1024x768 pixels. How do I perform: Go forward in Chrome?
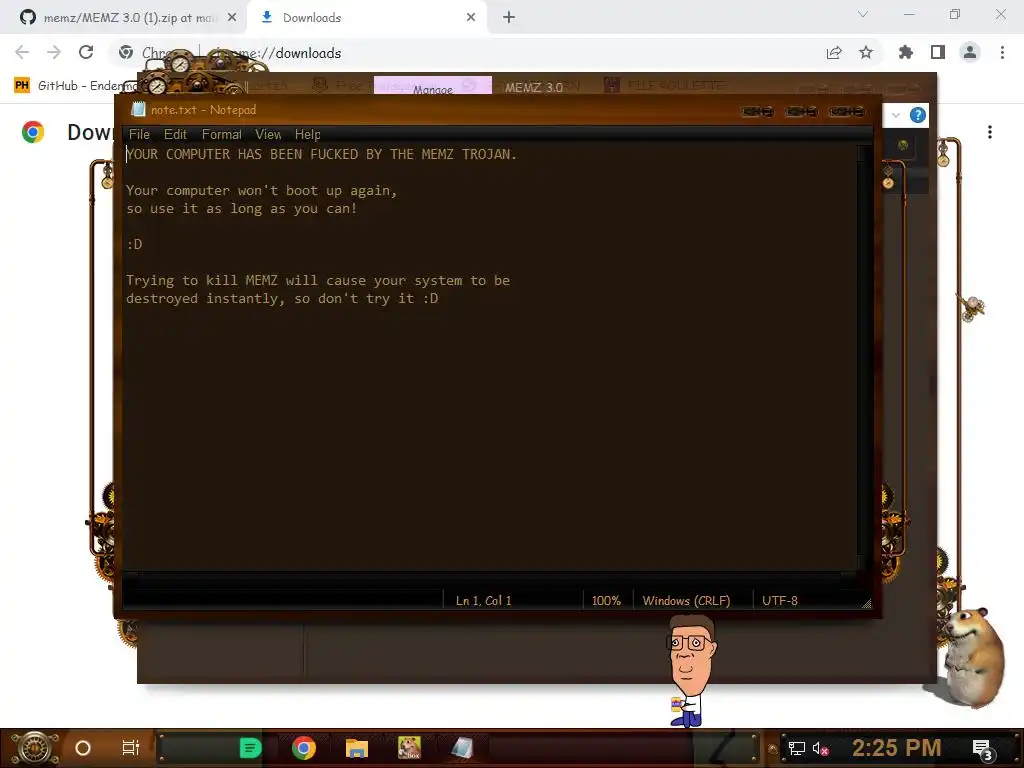[54, 52]
